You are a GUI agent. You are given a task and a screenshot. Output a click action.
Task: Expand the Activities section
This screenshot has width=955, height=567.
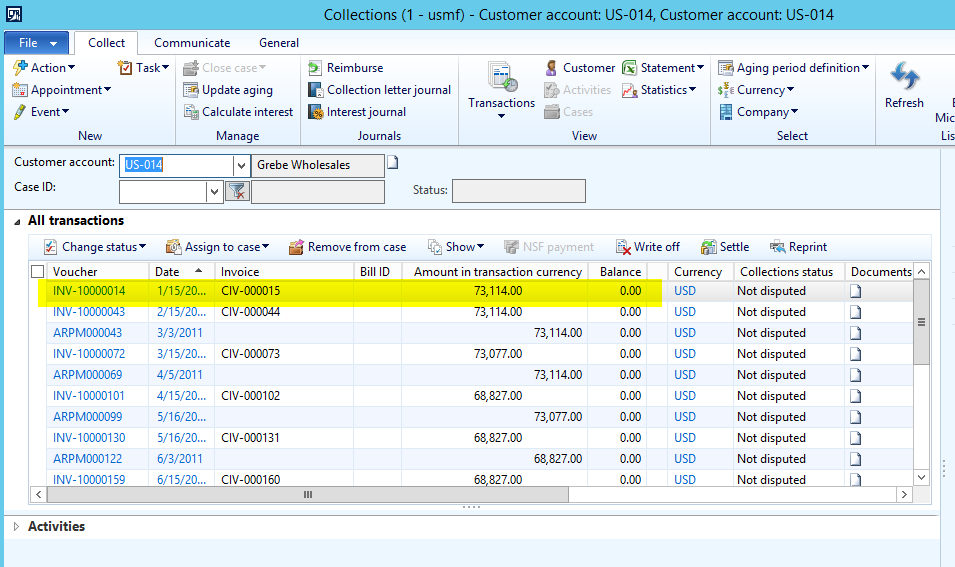coord(17,526)
